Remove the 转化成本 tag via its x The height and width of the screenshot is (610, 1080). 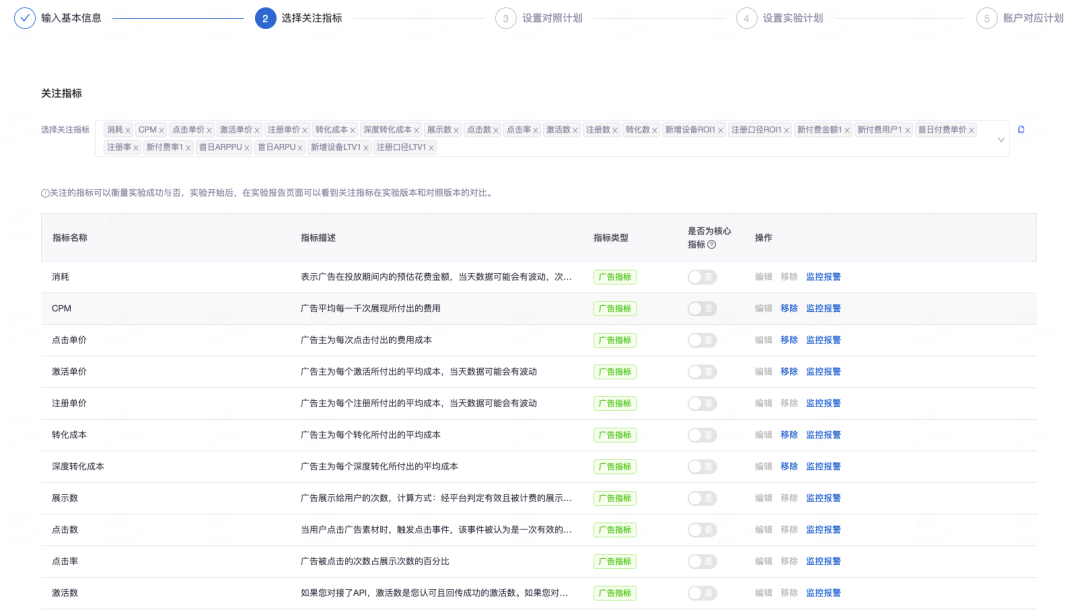click(x=353, y=130)
